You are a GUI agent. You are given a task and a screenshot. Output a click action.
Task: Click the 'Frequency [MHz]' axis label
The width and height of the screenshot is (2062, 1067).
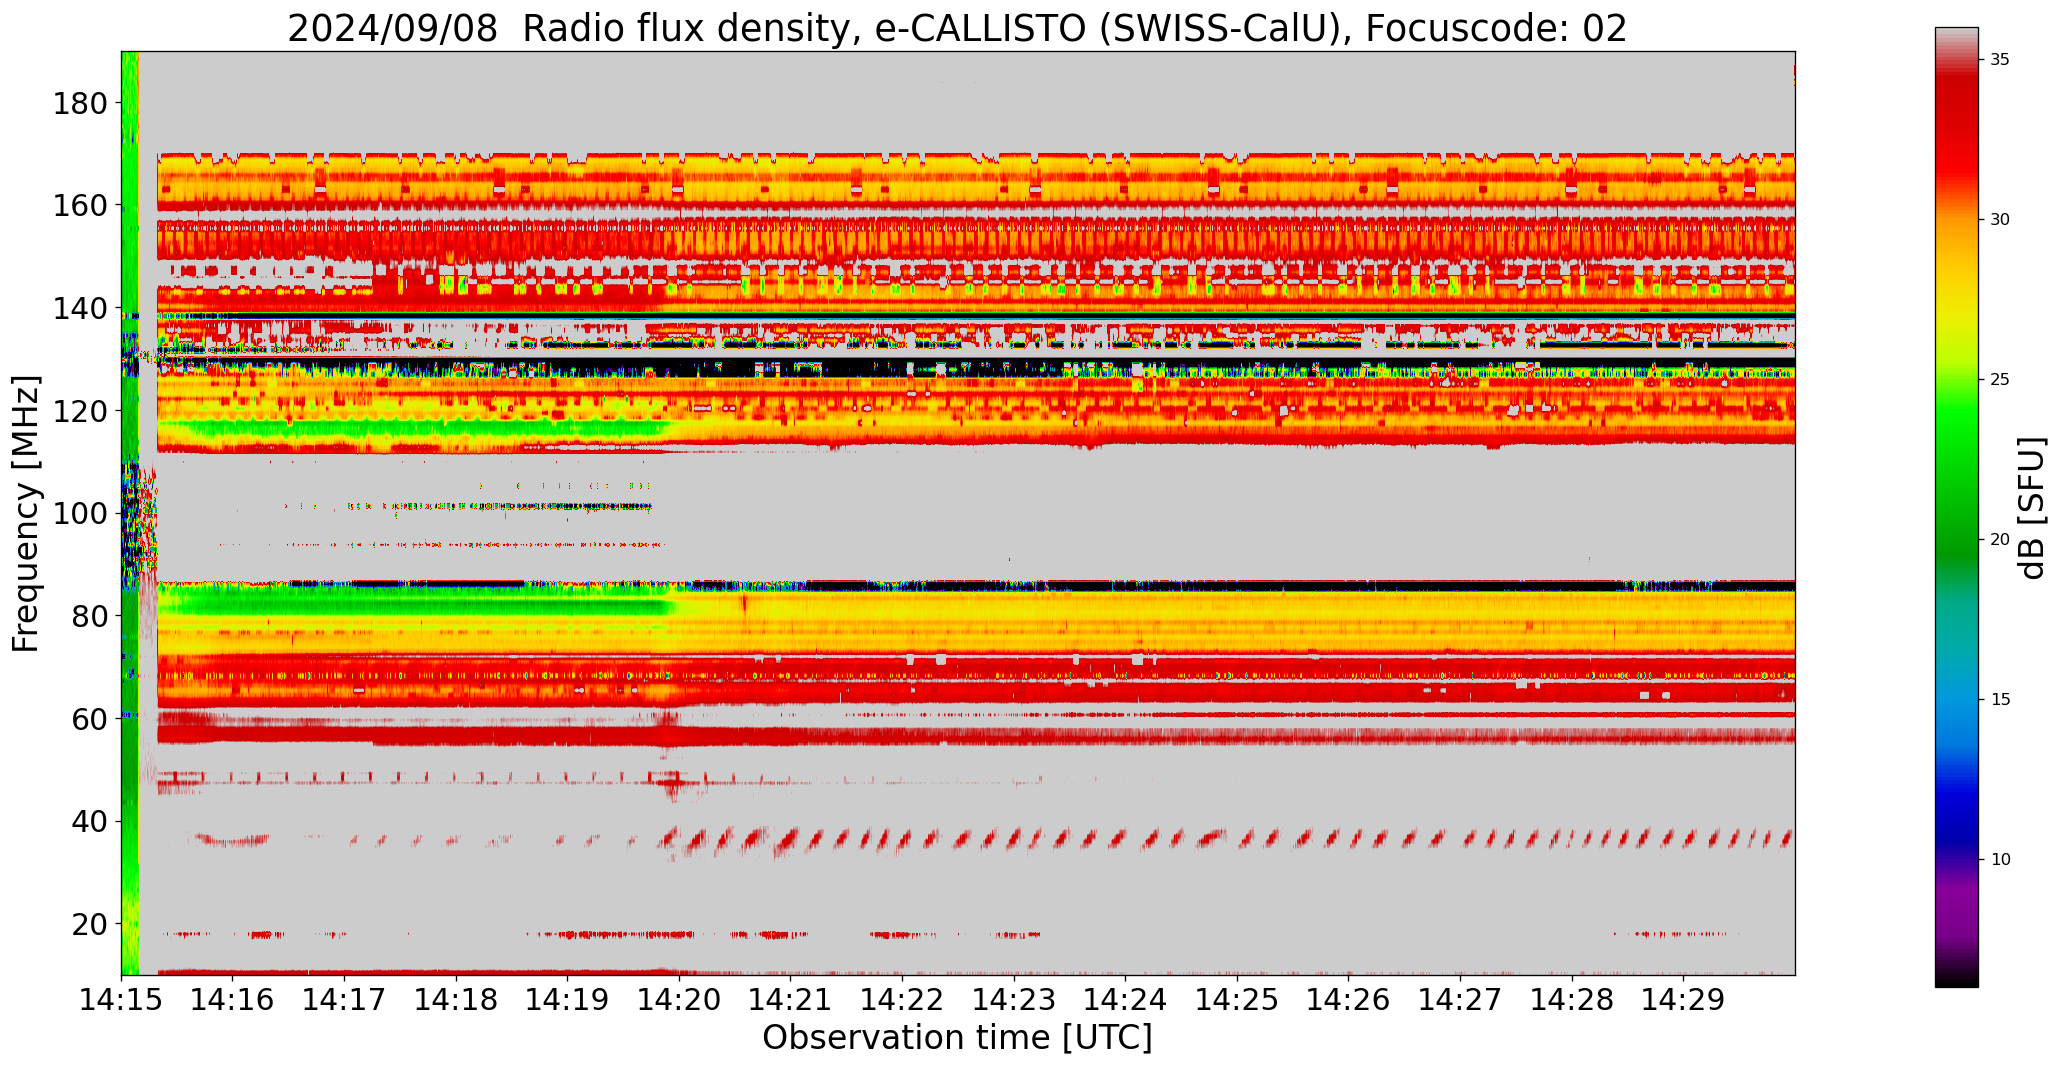pos(27,513)
